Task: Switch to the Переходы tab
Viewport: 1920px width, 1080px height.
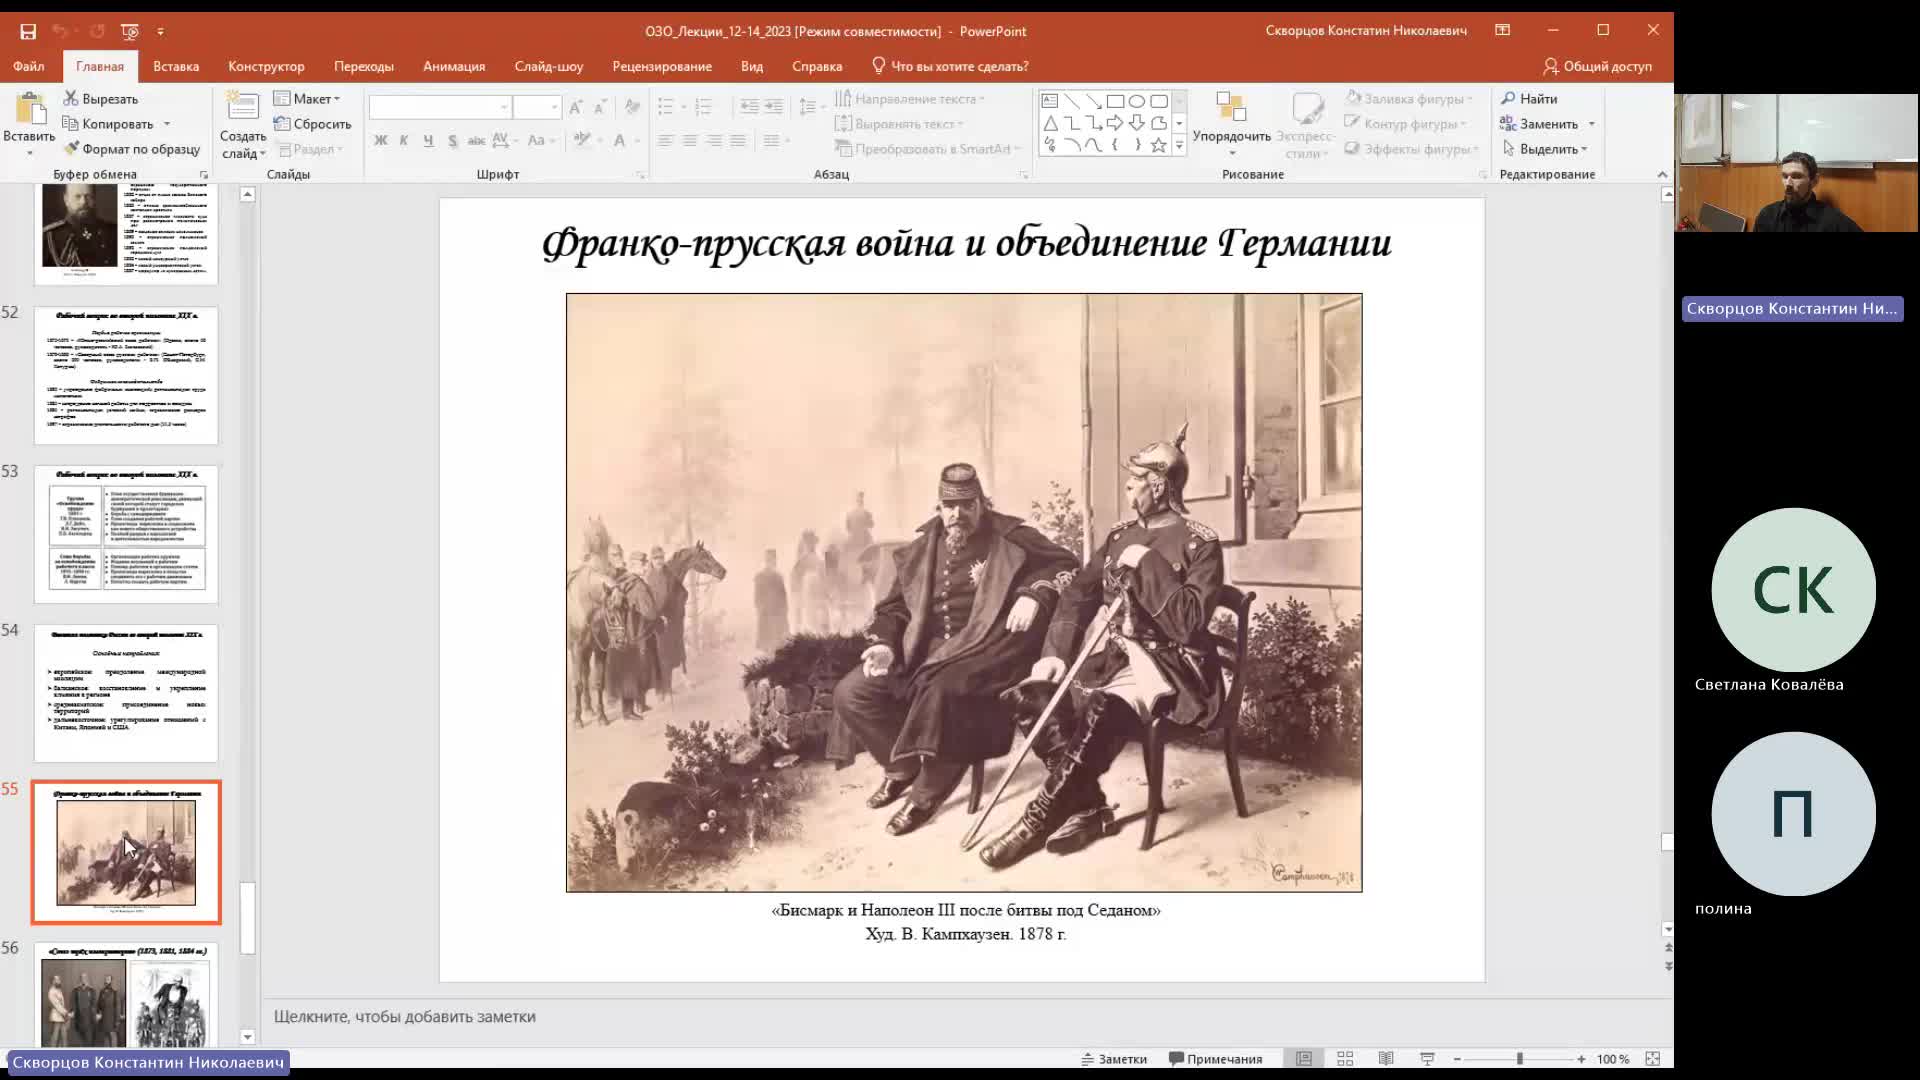Action: point(364,66)
